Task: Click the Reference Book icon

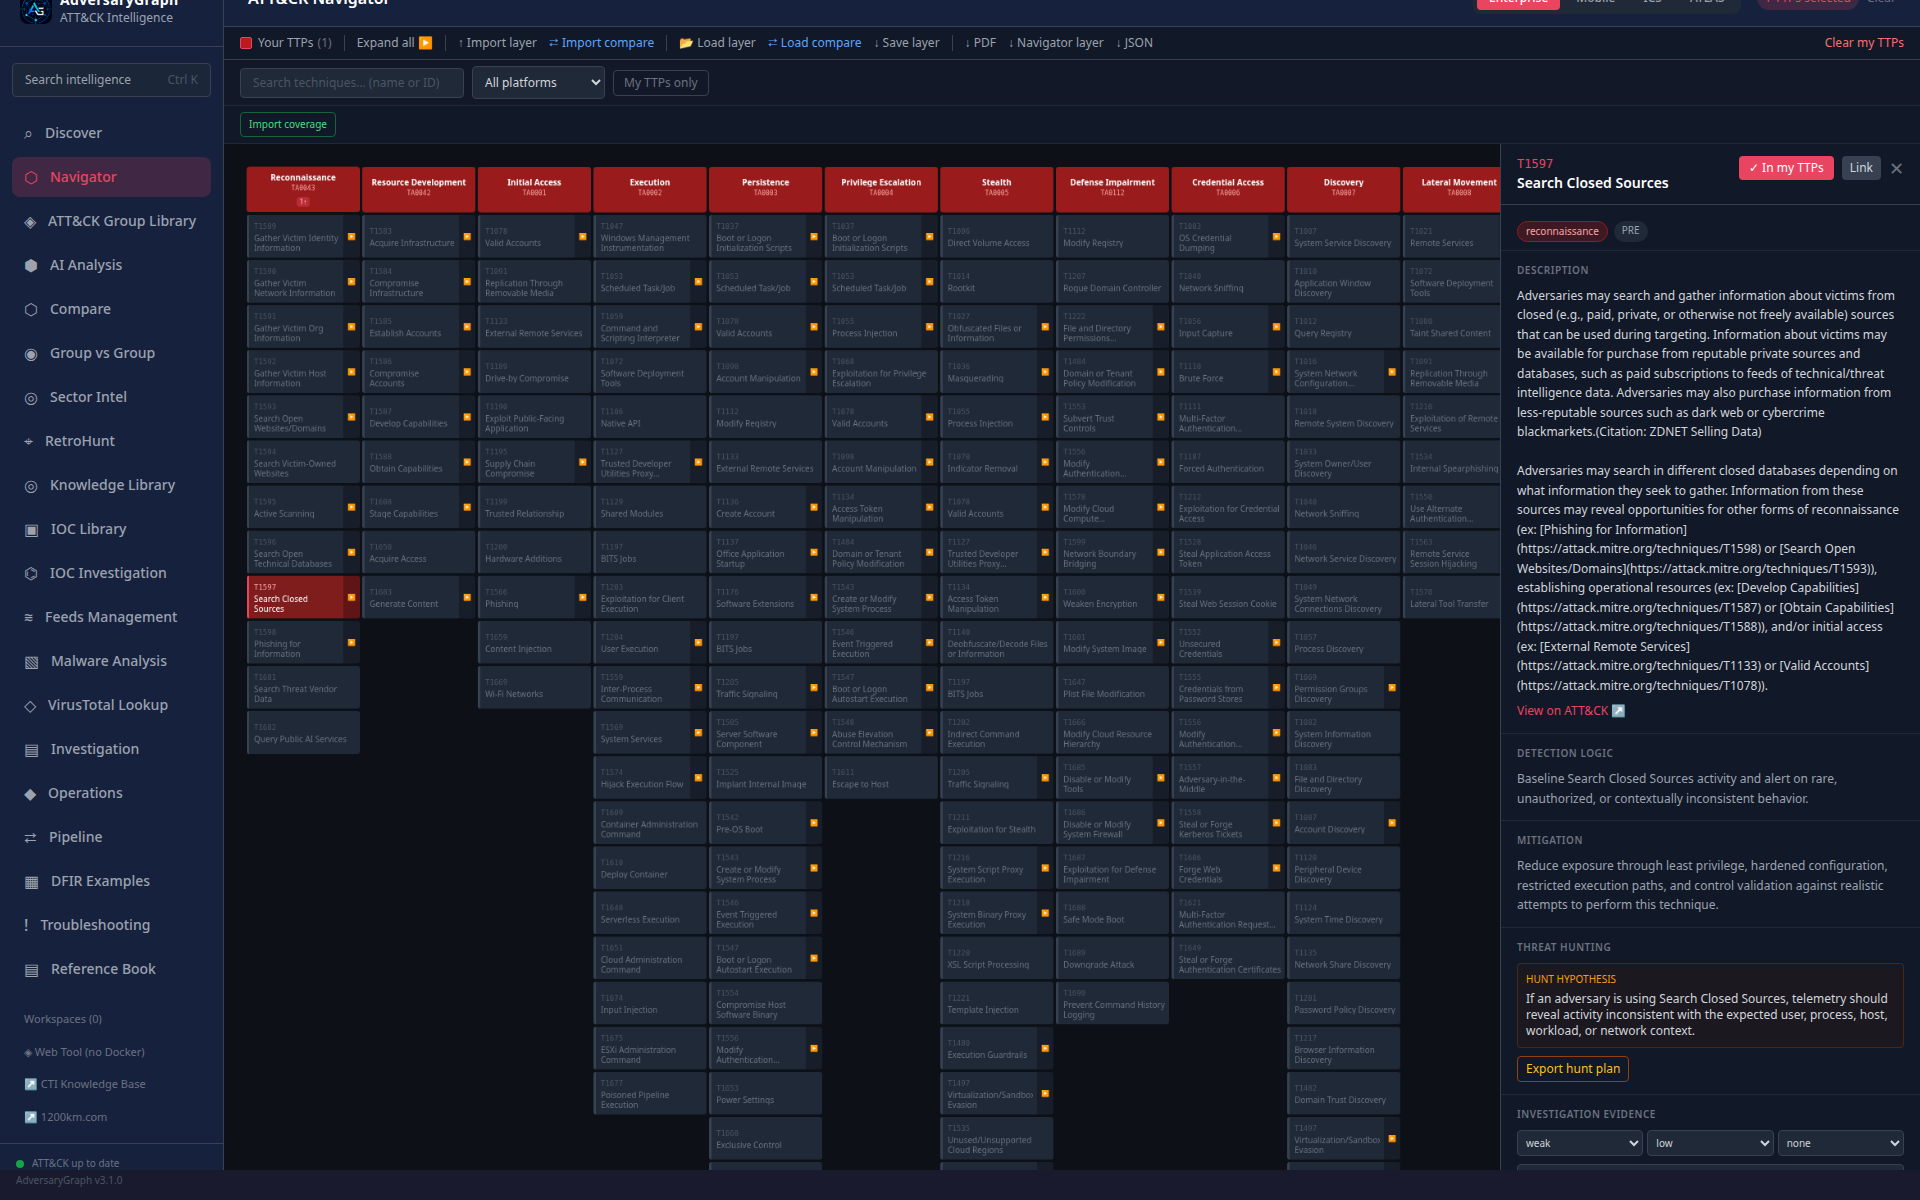Action: pyautogui.click(x=31, y=970)
